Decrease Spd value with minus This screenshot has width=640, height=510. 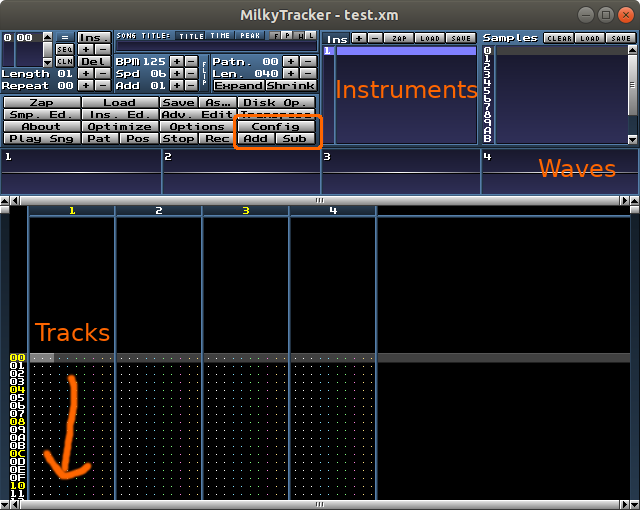(x=191, y=73)
